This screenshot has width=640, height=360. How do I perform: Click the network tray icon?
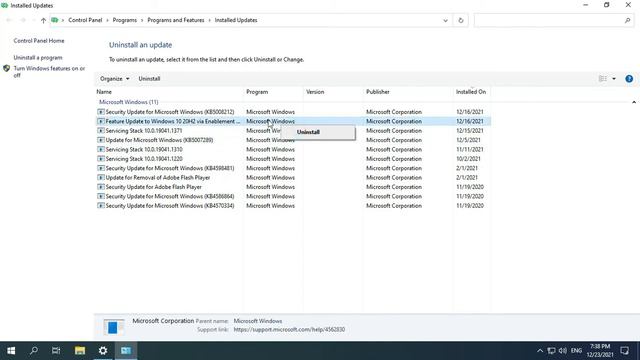click(x=551, y=351)
